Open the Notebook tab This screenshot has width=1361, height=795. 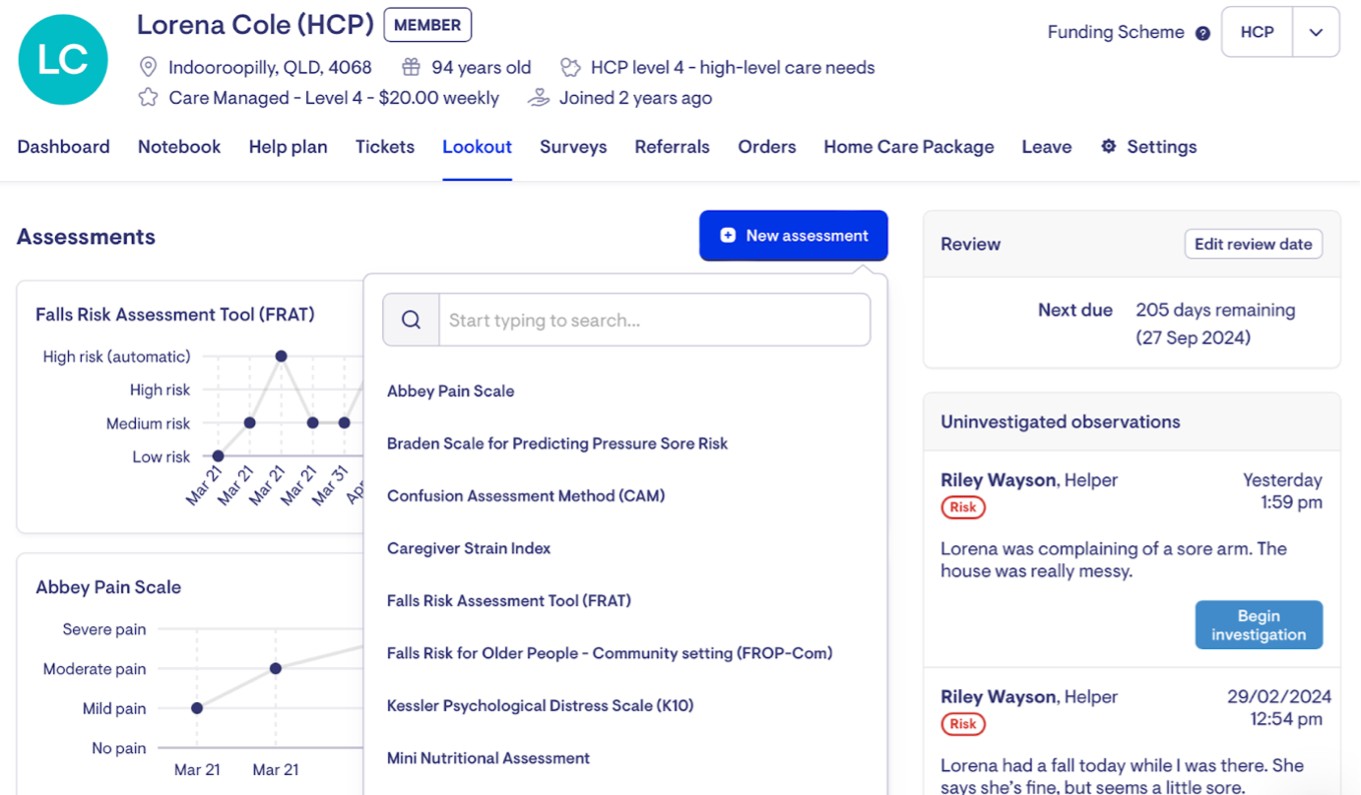[179, 147]
